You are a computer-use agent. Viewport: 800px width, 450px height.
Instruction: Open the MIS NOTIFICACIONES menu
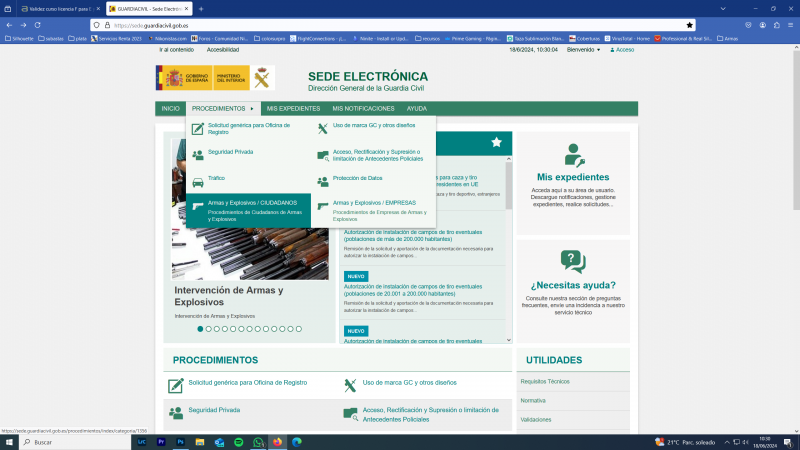363,108
